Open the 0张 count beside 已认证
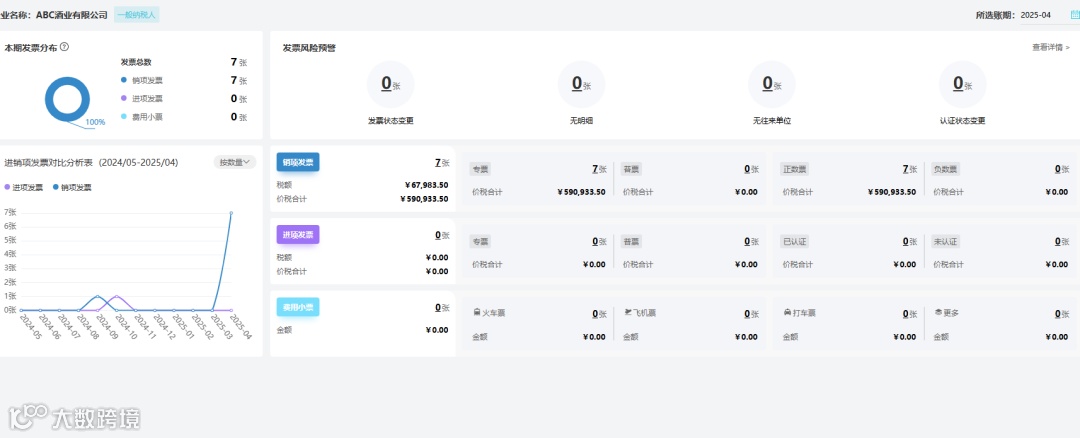1080x438 pixels. pos(909,242)
